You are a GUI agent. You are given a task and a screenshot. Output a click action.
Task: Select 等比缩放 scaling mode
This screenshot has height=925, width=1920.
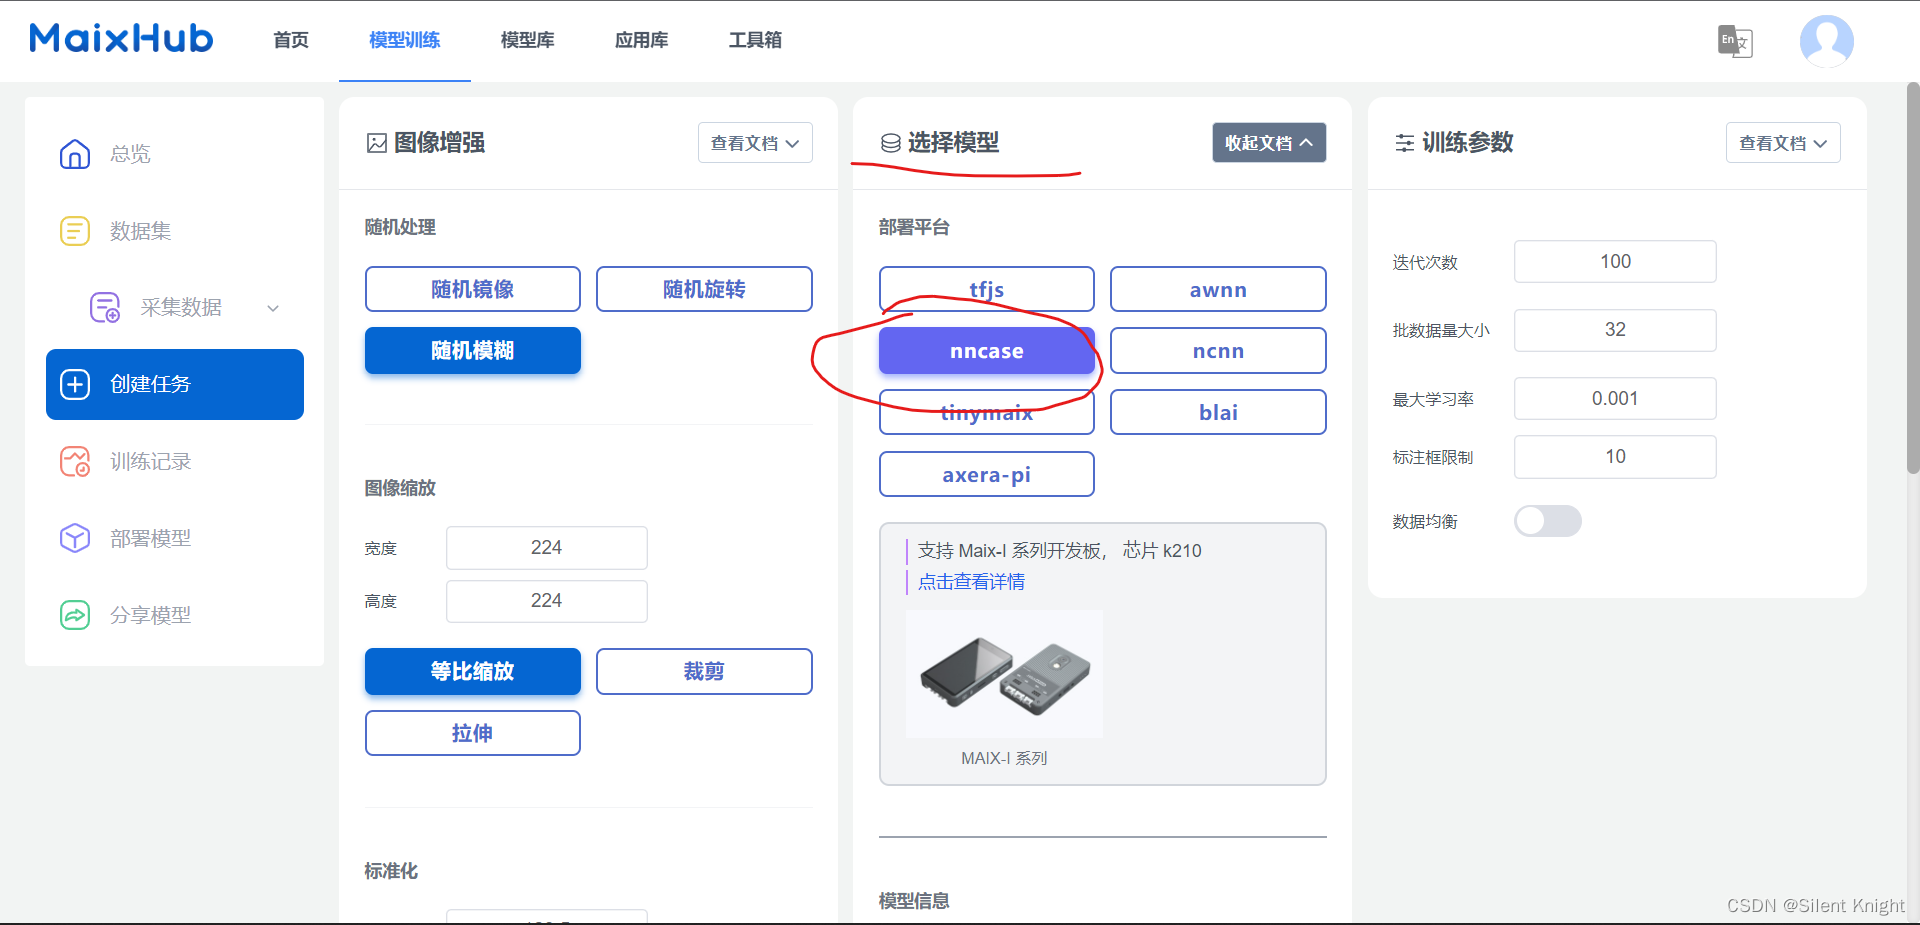click(473, 671)
